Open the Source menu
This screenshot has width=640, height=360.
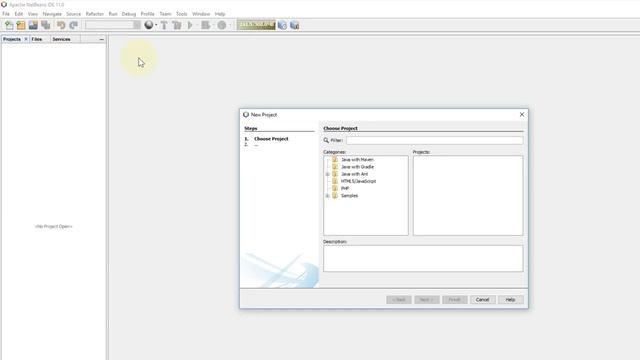pos(73,14)
